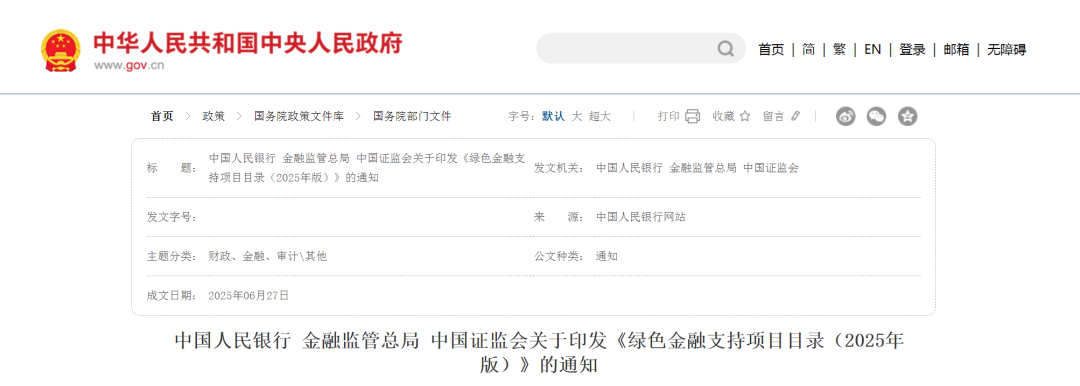Click date value 2025年06月27日

248,296
